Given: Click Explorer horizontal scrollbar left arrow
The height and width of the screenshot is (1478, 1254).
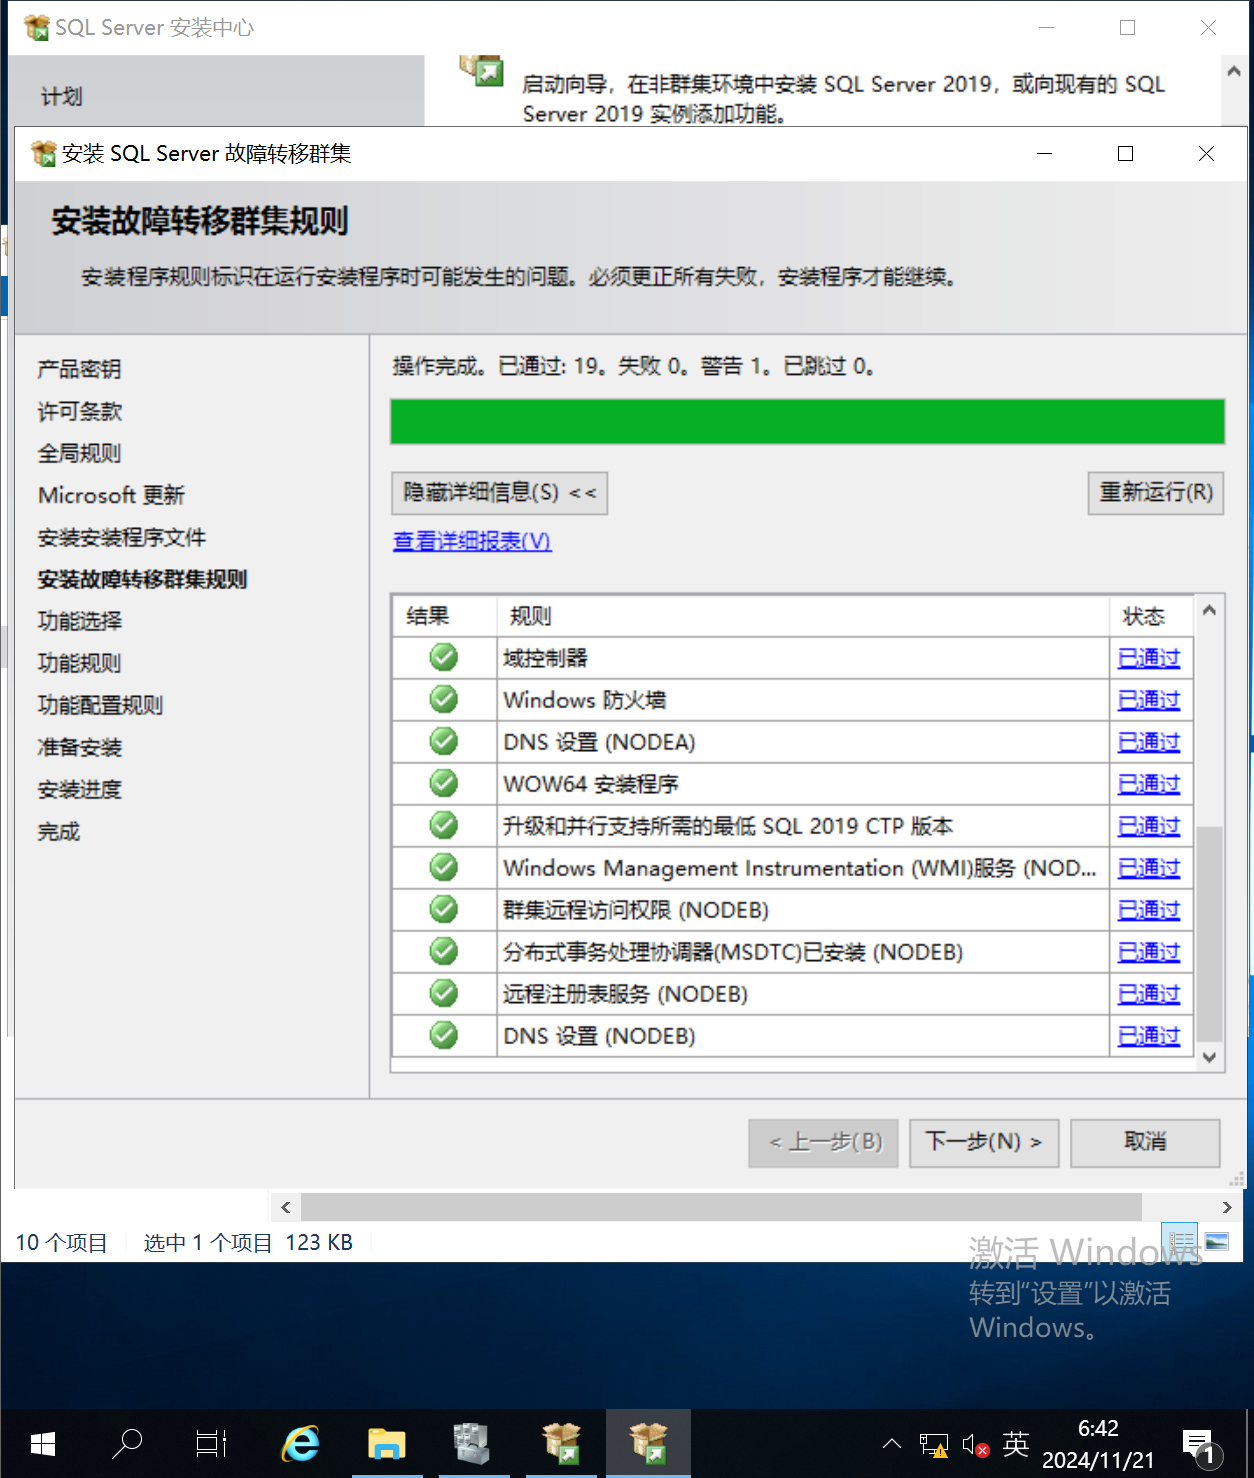Looking at the screenshot, I should tap(286, 1207).
